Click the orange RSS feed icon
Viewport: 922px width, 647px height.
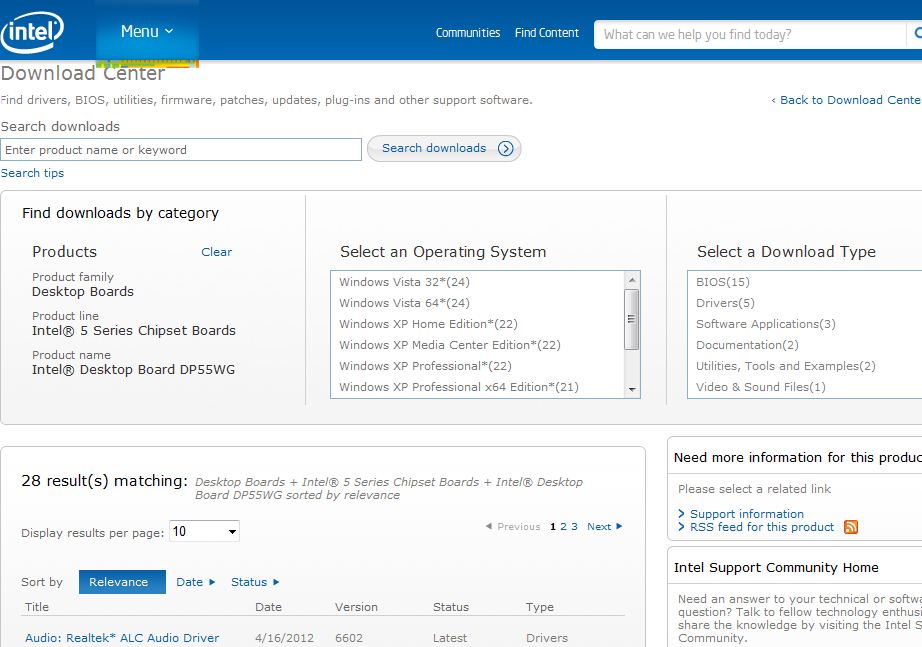coord(851,526)
